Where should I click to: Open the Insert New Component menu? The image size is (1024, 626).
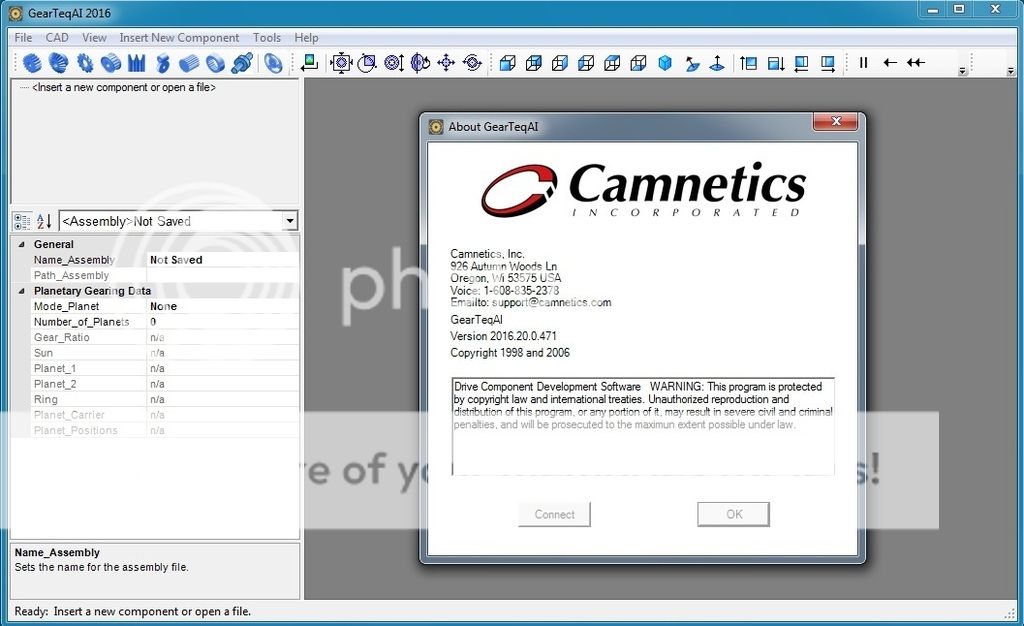click(x=179, y=38)
